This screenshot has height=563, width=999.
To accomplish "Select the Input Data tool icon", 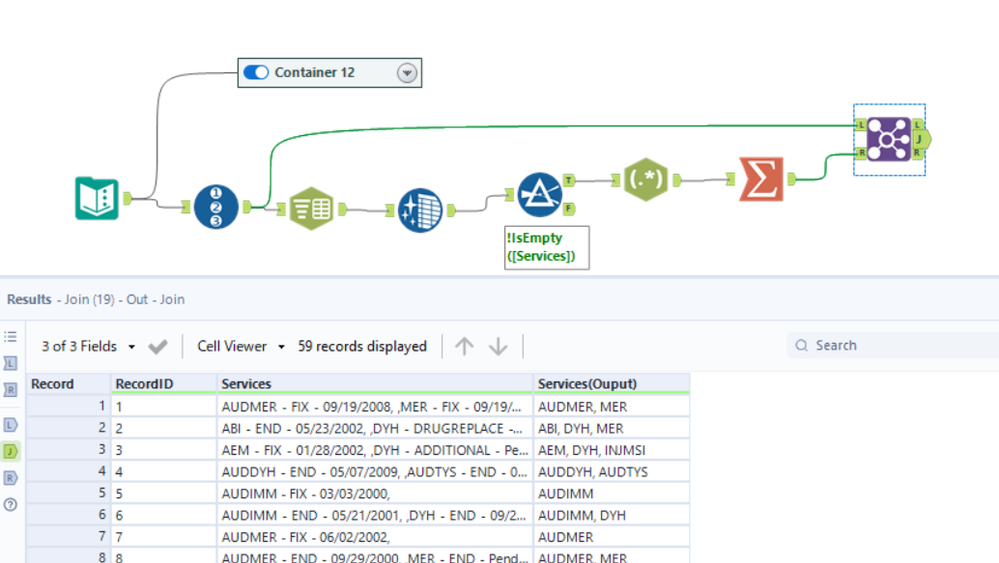I will [97, 198].
